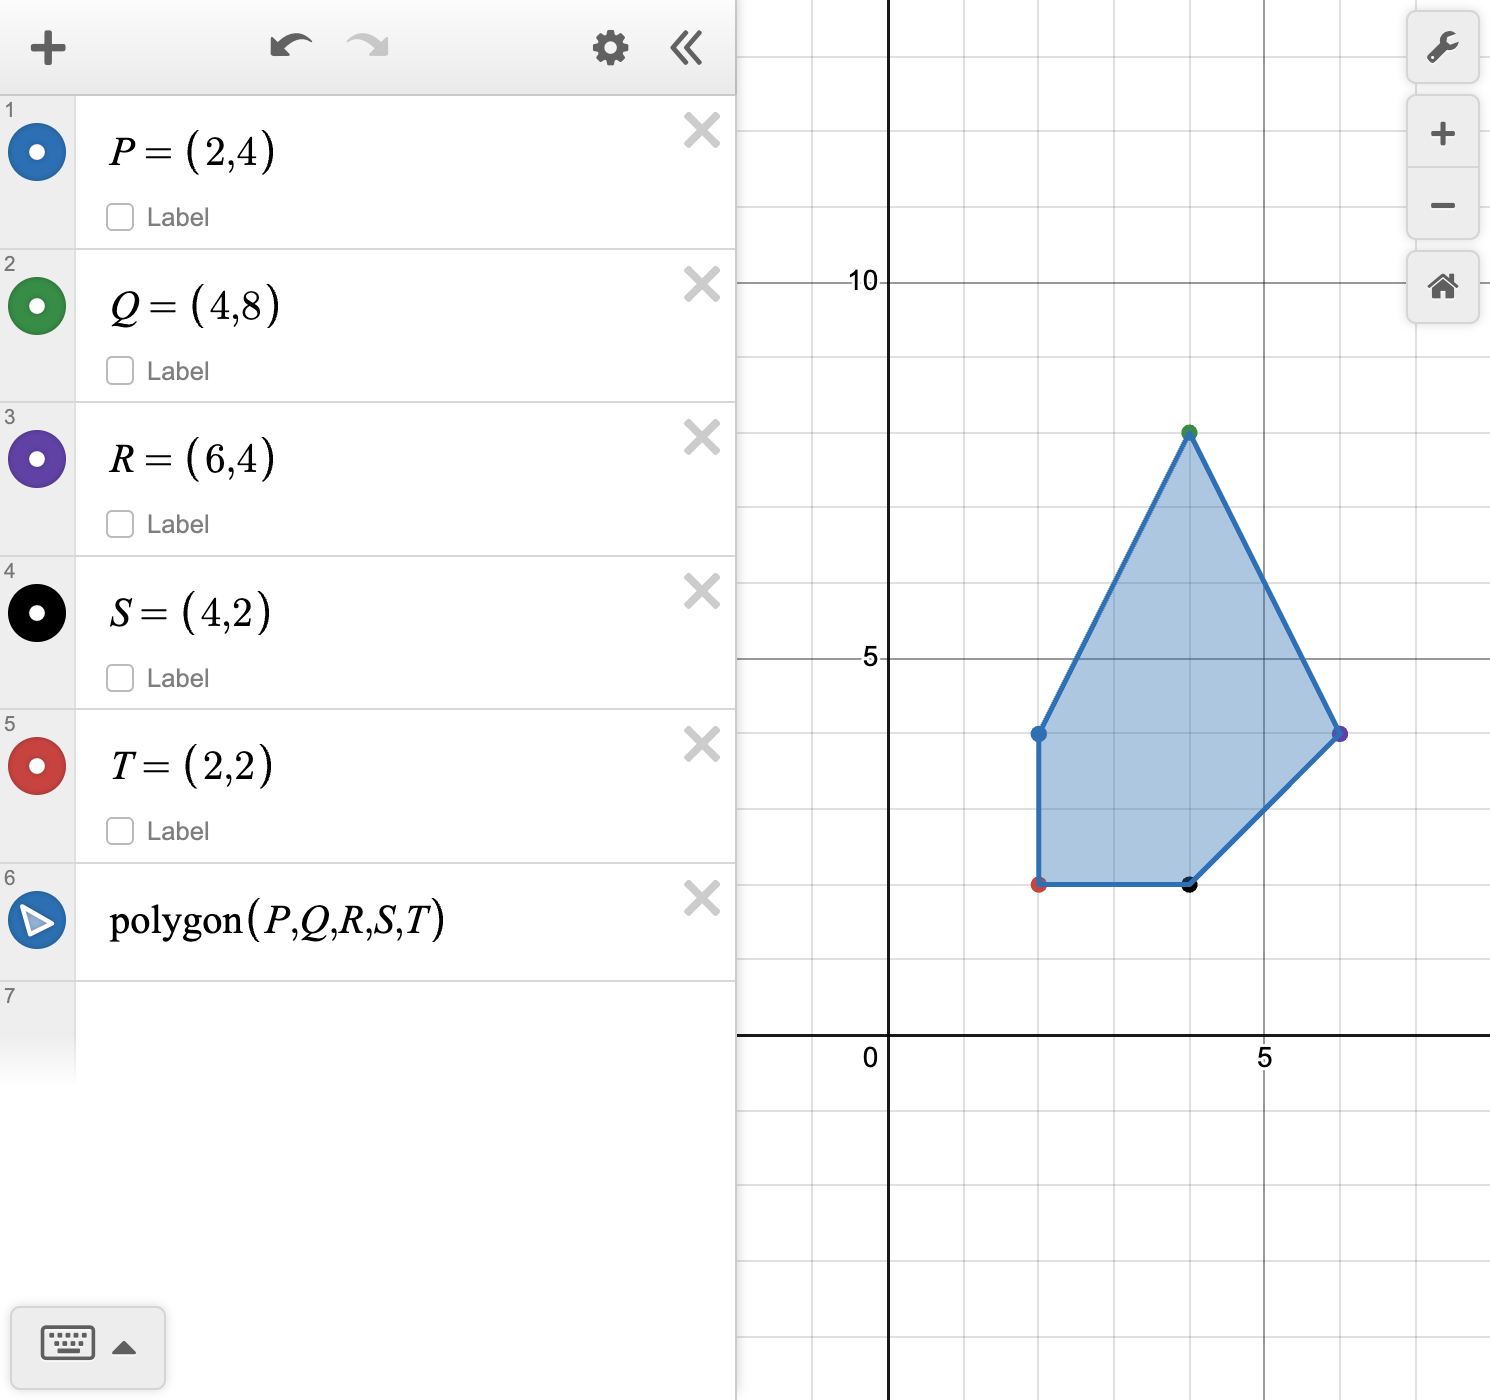
Task: Zoom in on the graph
Action: pos(1442,133)
